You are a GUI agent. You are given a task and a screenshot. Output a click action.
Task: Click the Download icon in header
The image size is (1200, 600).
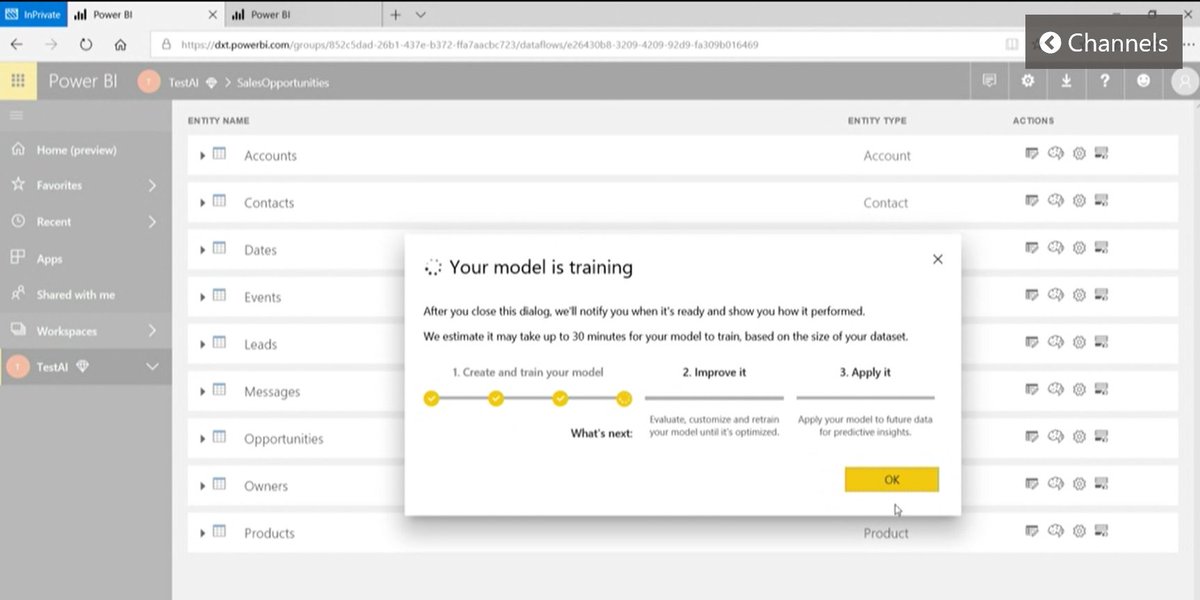(x=1067, y=81)
